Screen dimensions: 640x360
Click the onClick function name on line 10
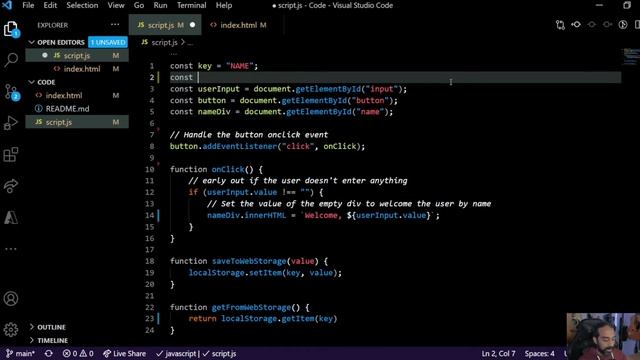click(x=228, y=169)
